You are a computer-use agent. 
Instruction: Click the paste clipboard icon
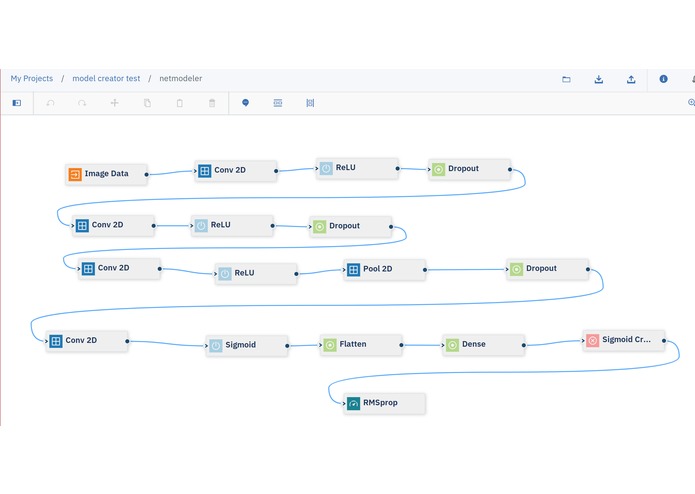pos(180,103)
